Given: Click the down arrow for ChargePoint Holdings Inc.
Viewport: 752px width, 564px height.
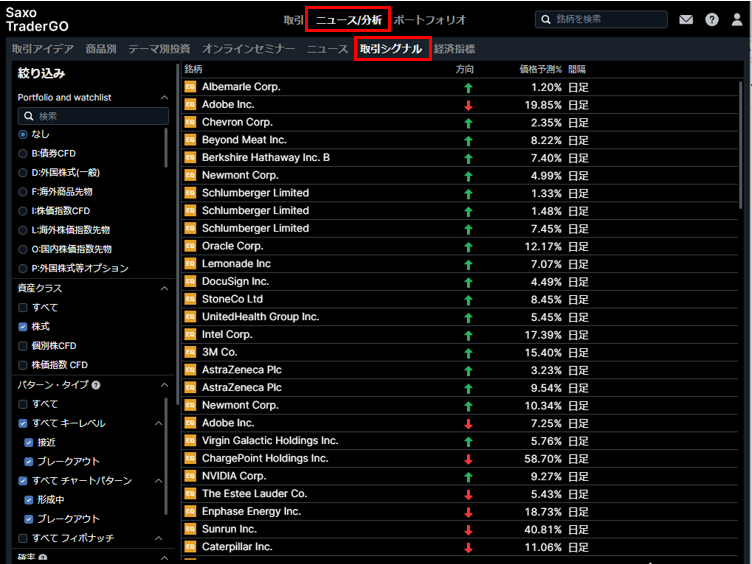Looking at the screenshot, I should click(x=469, y=459).
